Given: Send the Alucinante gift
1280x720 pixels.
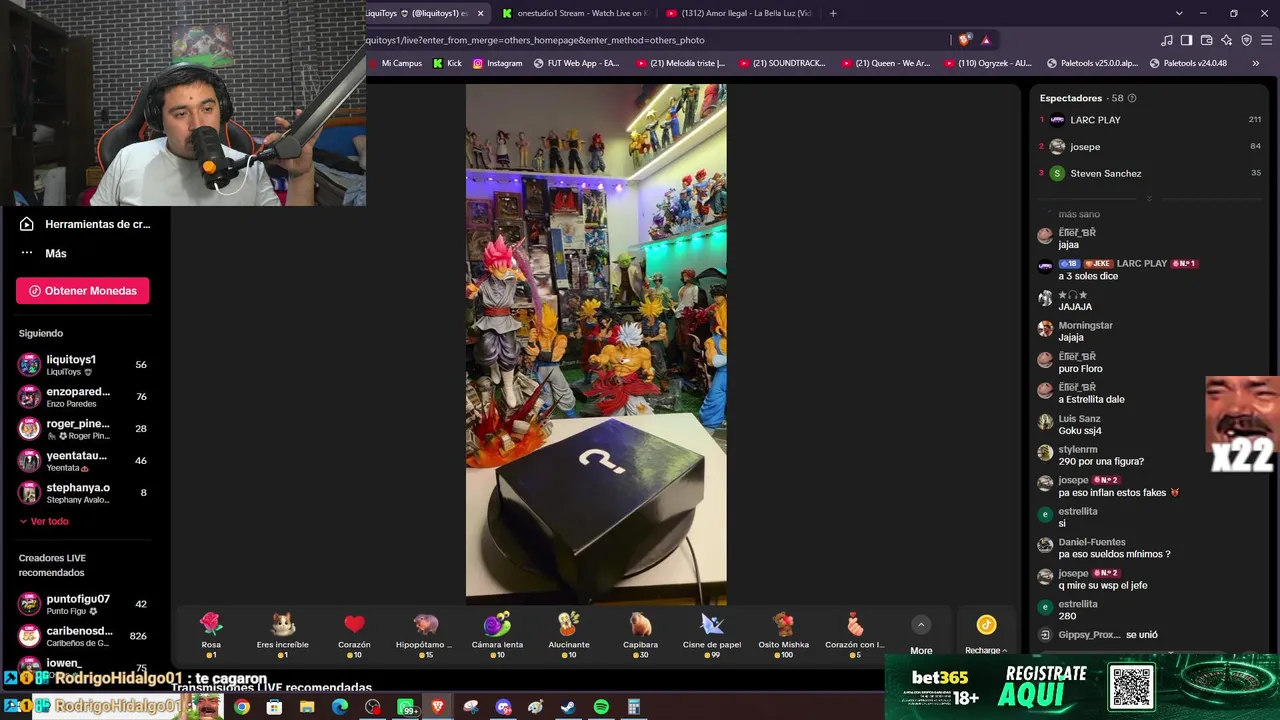Looking at the screenshot, I should pyautogui.click(x=569, y=634).
